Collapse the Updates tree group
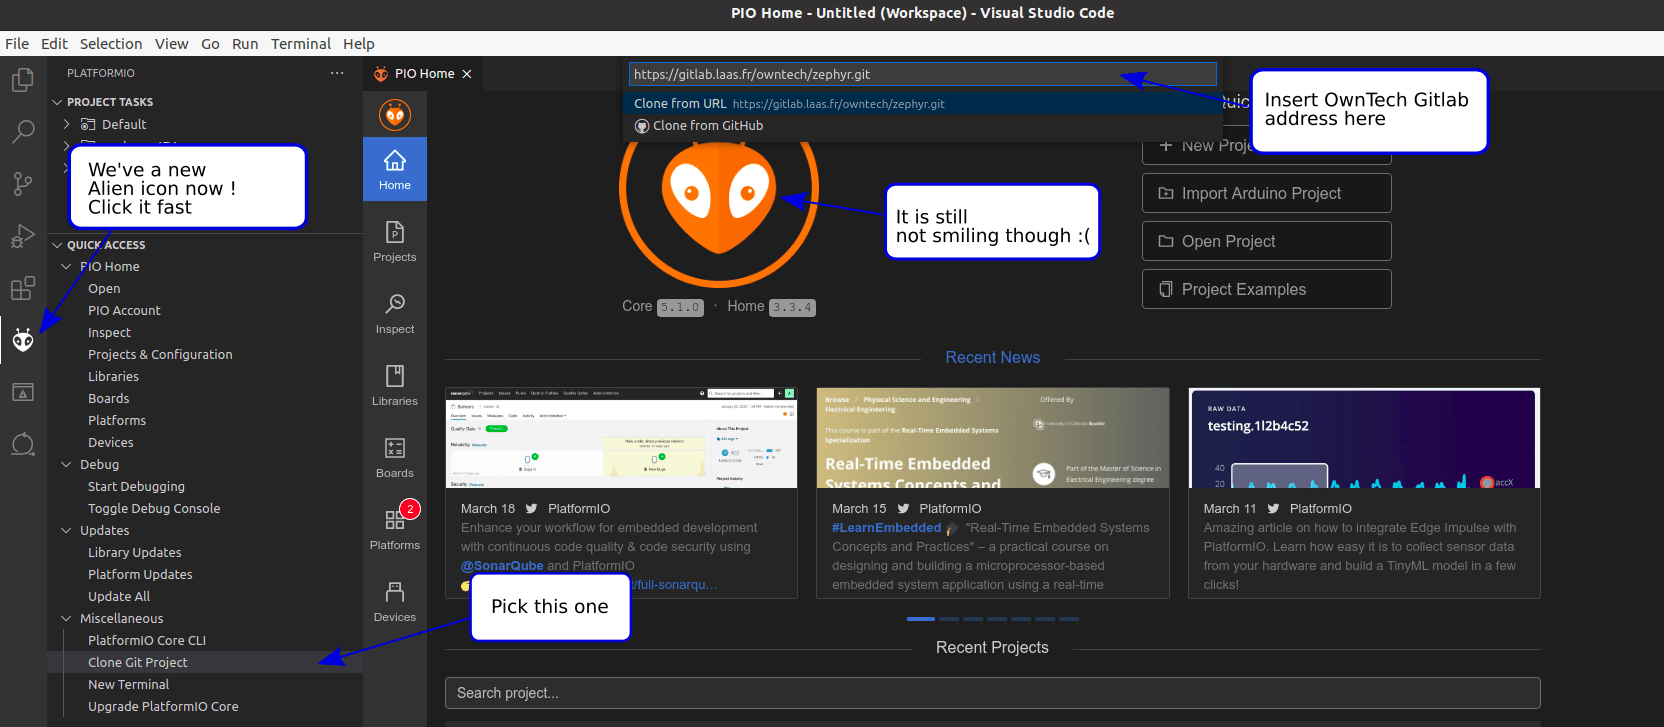The width and height of the screenshot is (1664, 727). pos(67,531)
